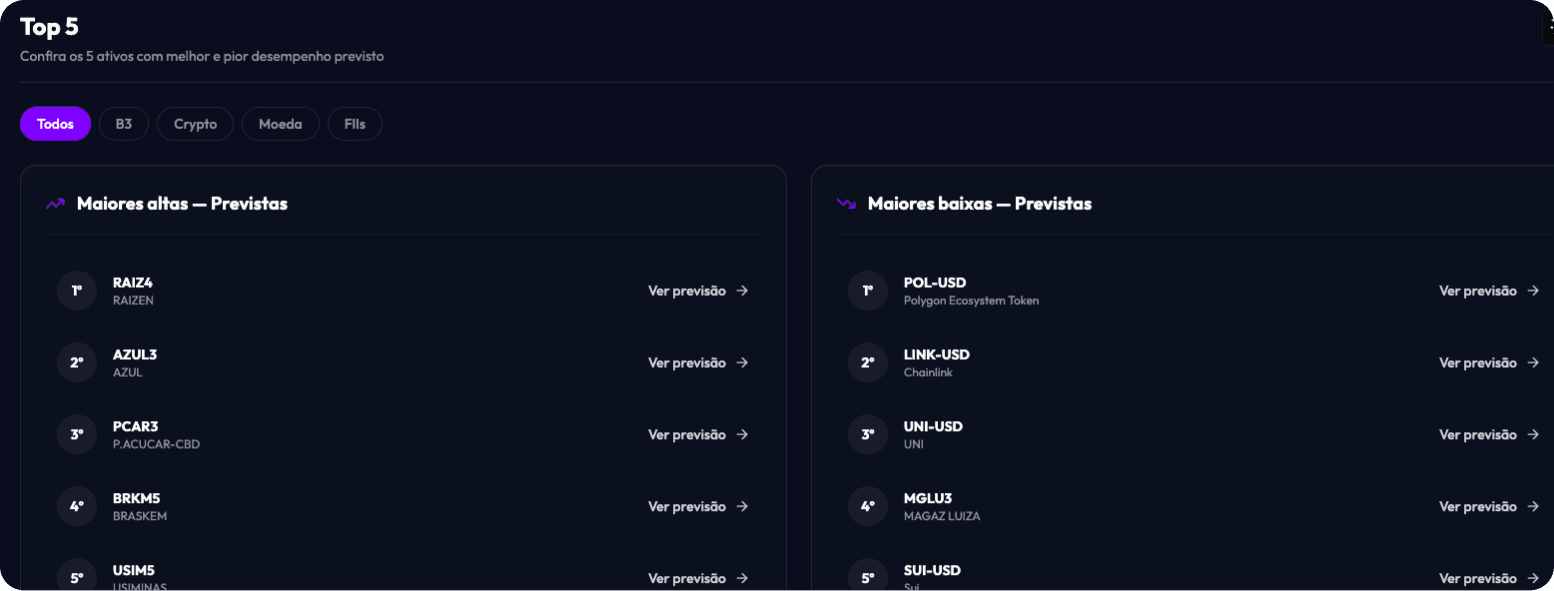Click the arrow icon next to RAIZ4 forecast
The width and height of the screenshot is (1554, 591).
pos(742,291)
